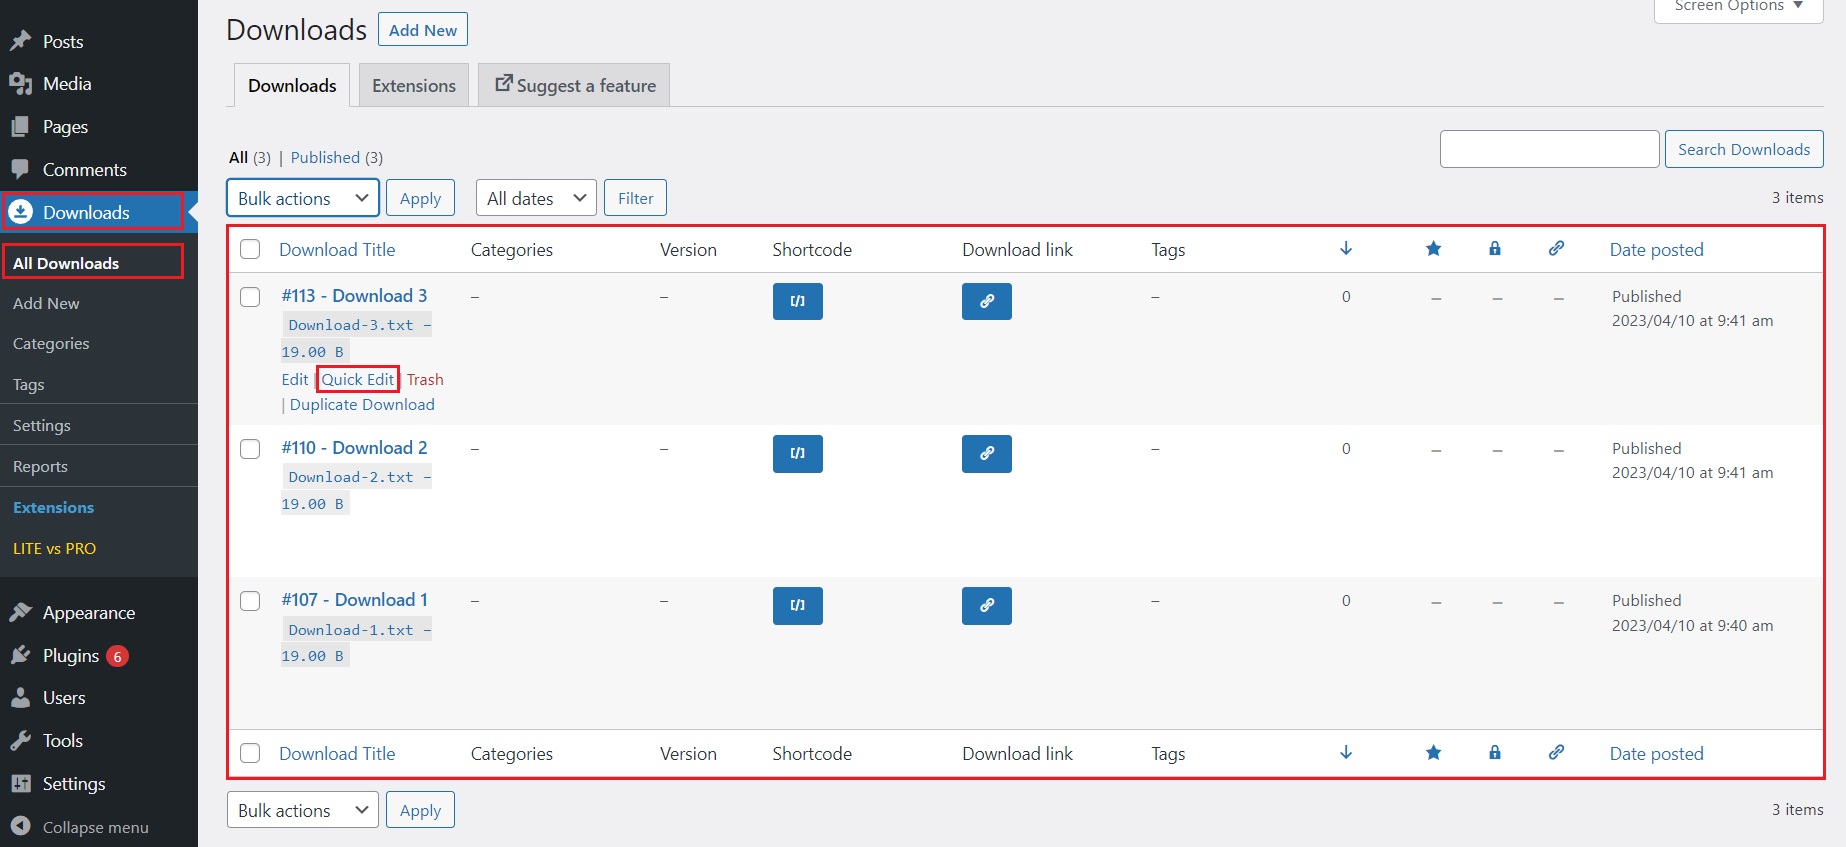
Task: Open the bottom Bulk actions dropdown
Action: pos(303,810)
